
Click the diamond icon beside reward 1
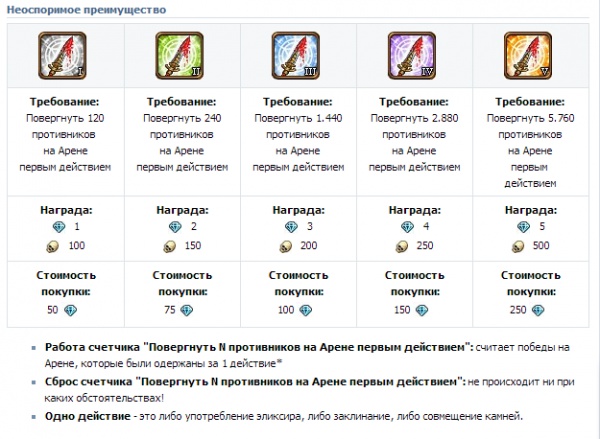click(56, 228)
